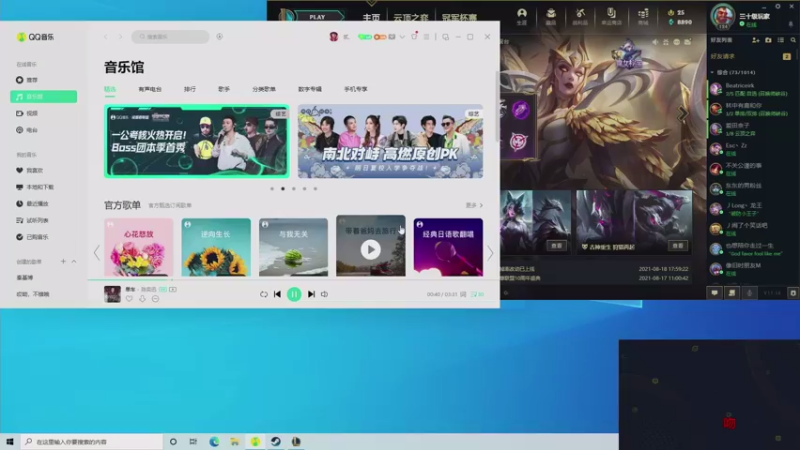Go forward with QQ Music forward arrow
The height and width of the screenshot is (450, 800).
pos(120,37)
